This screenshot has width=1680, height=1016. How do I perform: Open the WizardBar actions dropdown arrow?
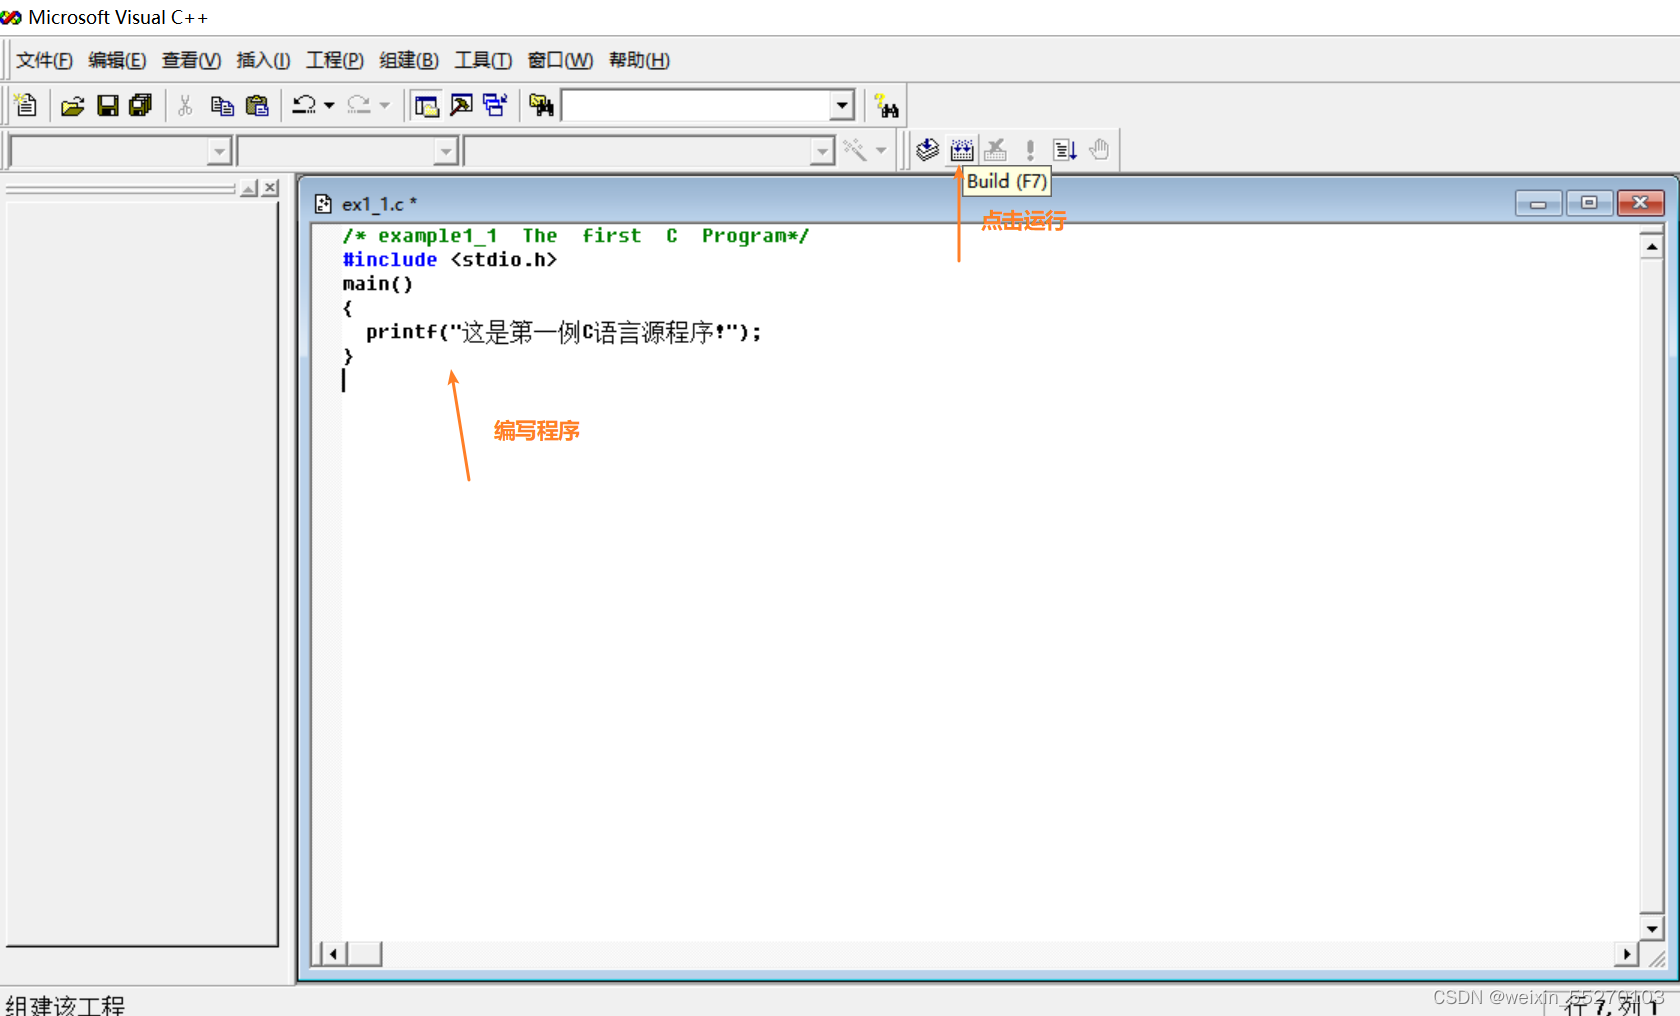881,150
